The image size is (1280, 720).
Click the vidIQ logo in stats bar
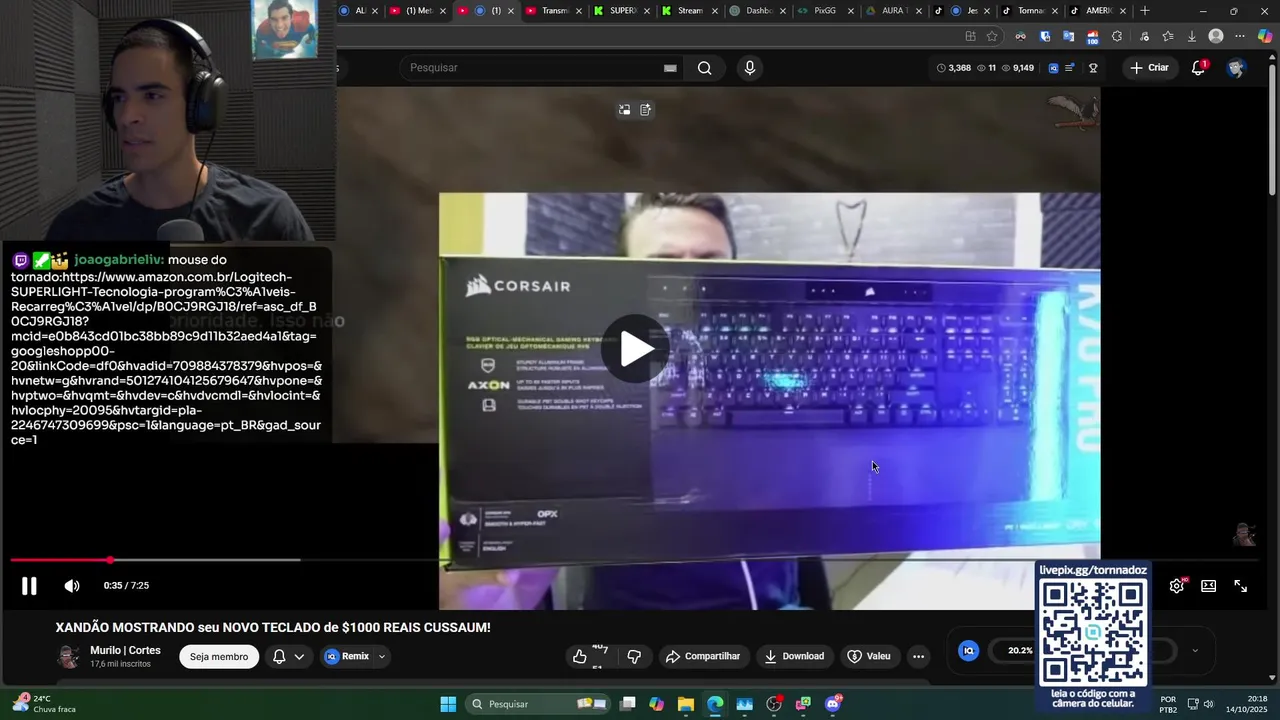click(1053, 68)
